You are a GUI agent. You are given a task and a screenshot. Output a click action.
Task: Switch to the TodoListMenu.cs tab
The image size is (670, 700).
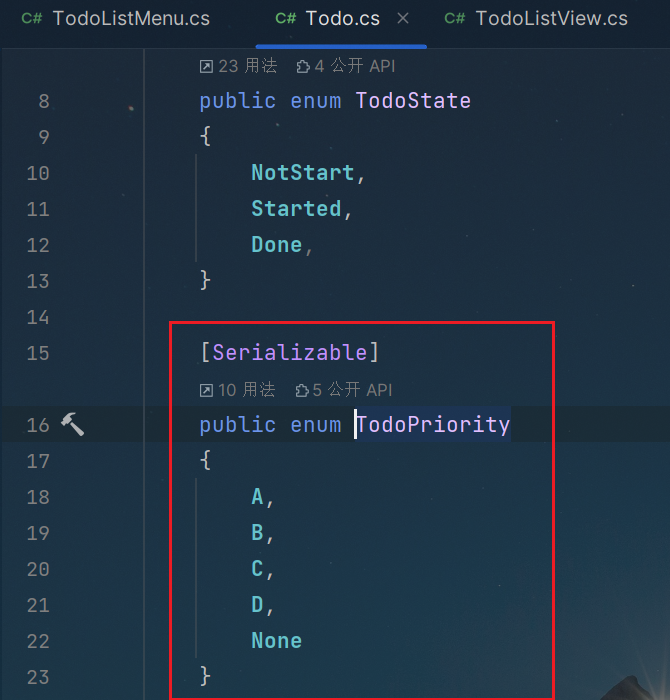tap(116, 19)
